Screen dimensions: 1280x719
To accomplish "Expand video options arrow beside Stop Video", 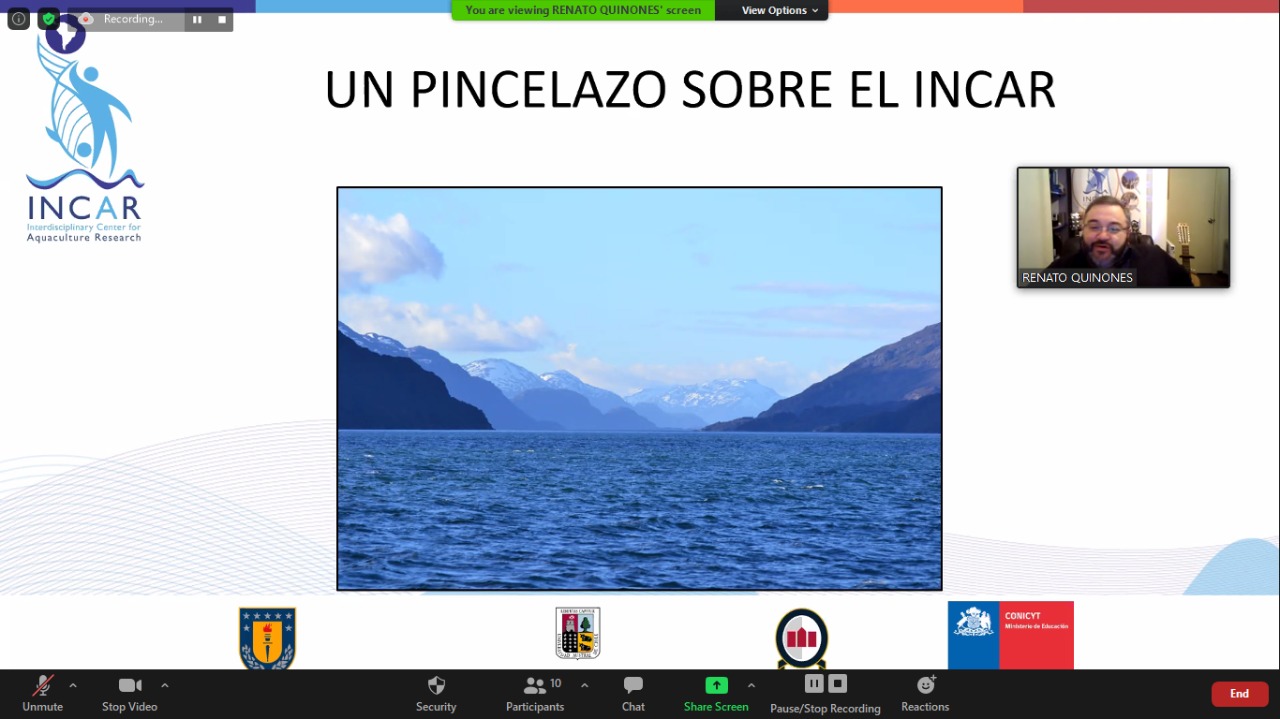I will tap(165, 685).
